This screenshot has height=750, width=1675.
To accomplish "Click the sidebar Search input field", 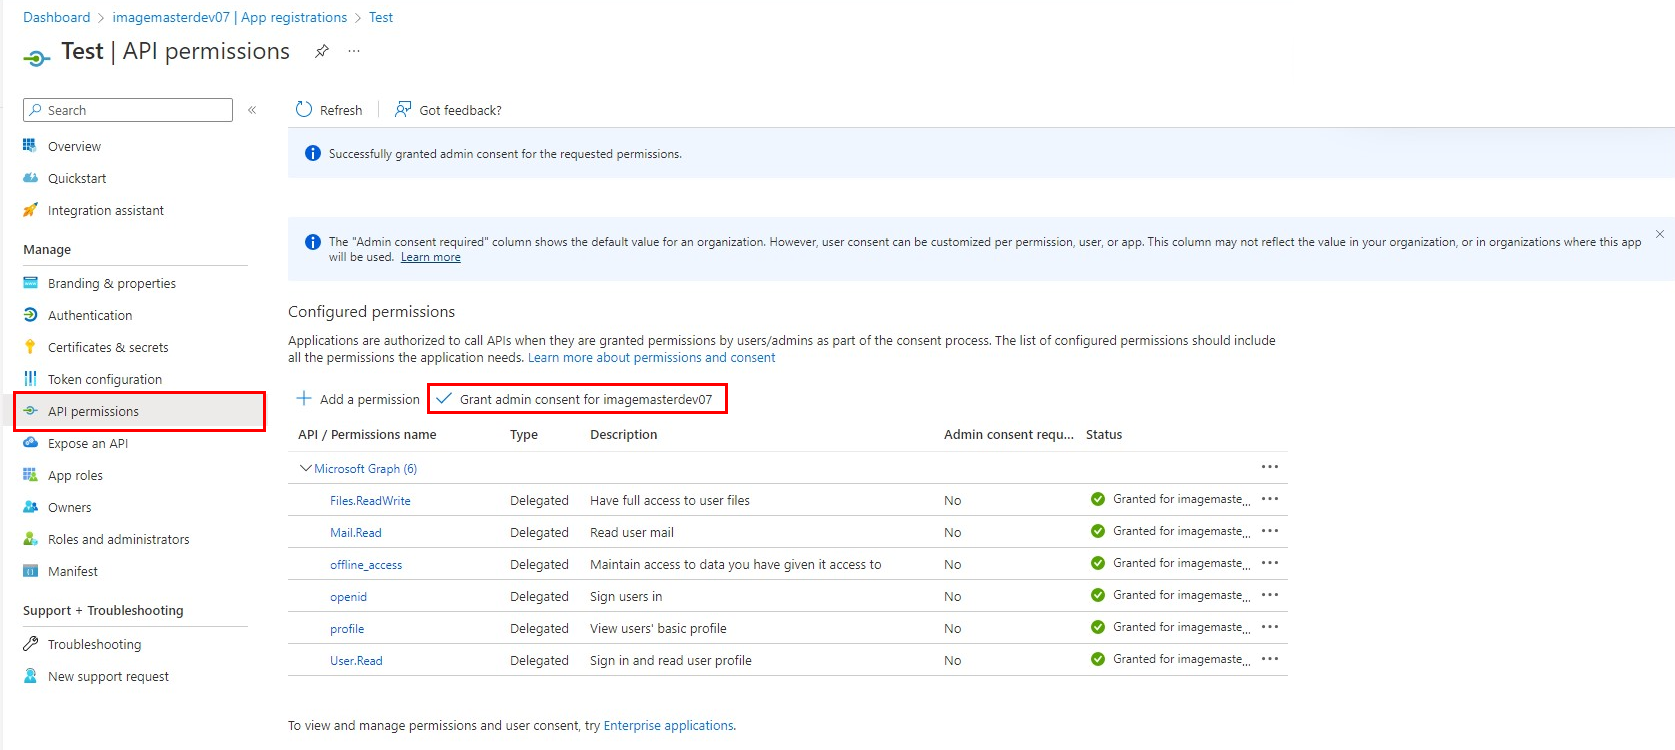I will [128, 110].
